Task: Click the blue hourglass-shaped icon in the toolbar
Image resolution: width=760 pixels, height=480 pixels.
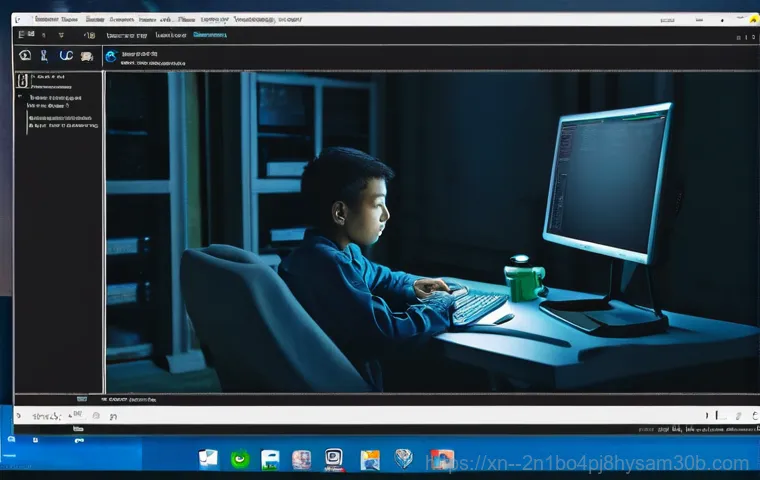Action: (44, 56)
